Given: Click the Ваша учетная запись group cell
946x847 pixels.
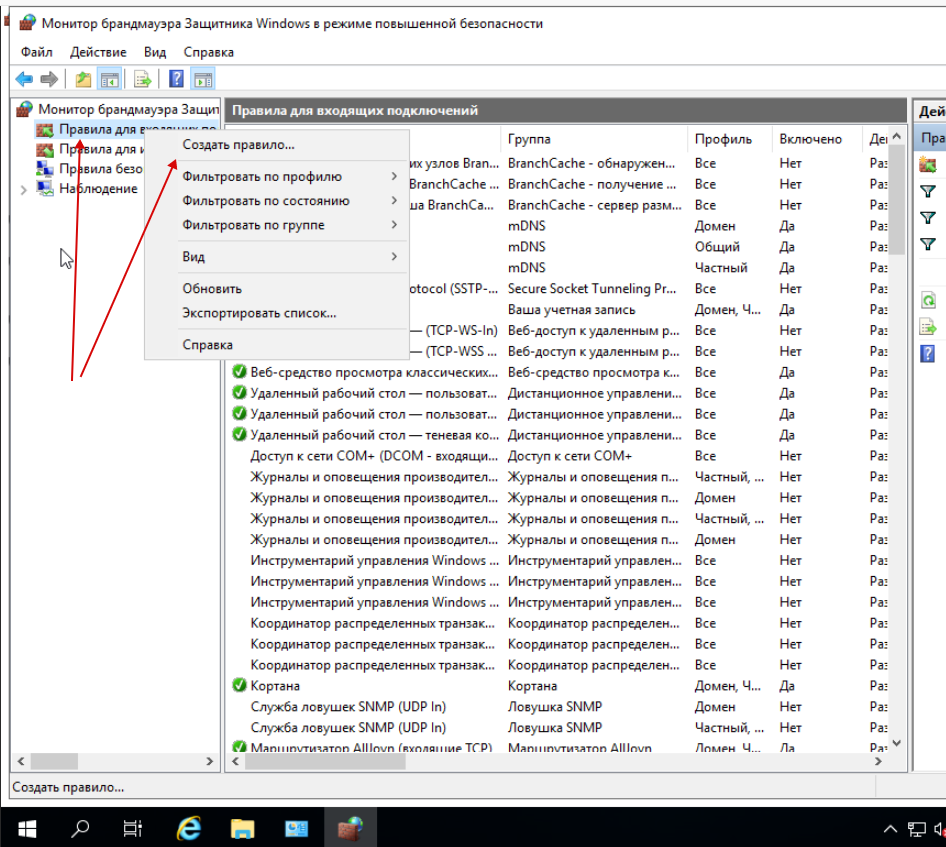Looking at the screenshot, I should point(571,309).
